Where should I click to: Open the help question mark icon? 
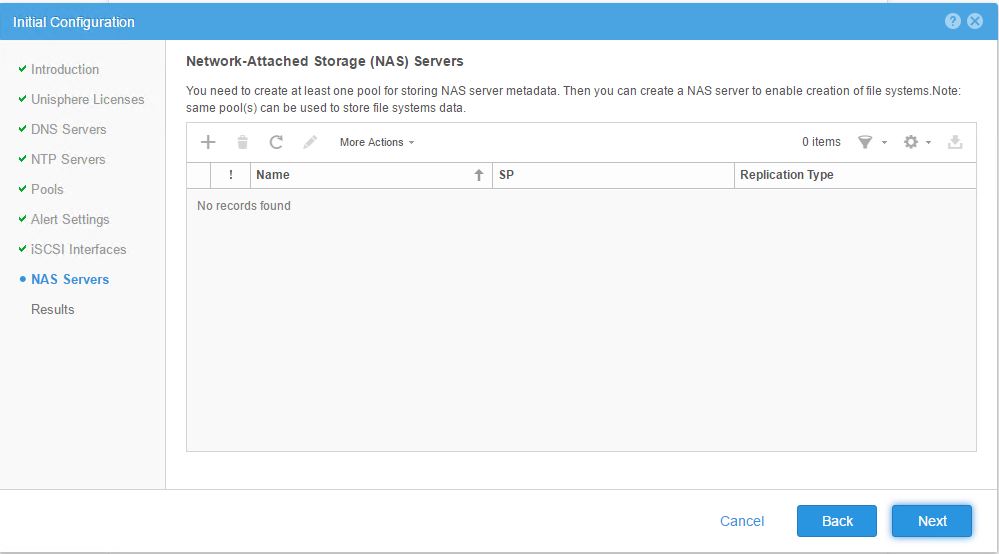click(953, 21)
